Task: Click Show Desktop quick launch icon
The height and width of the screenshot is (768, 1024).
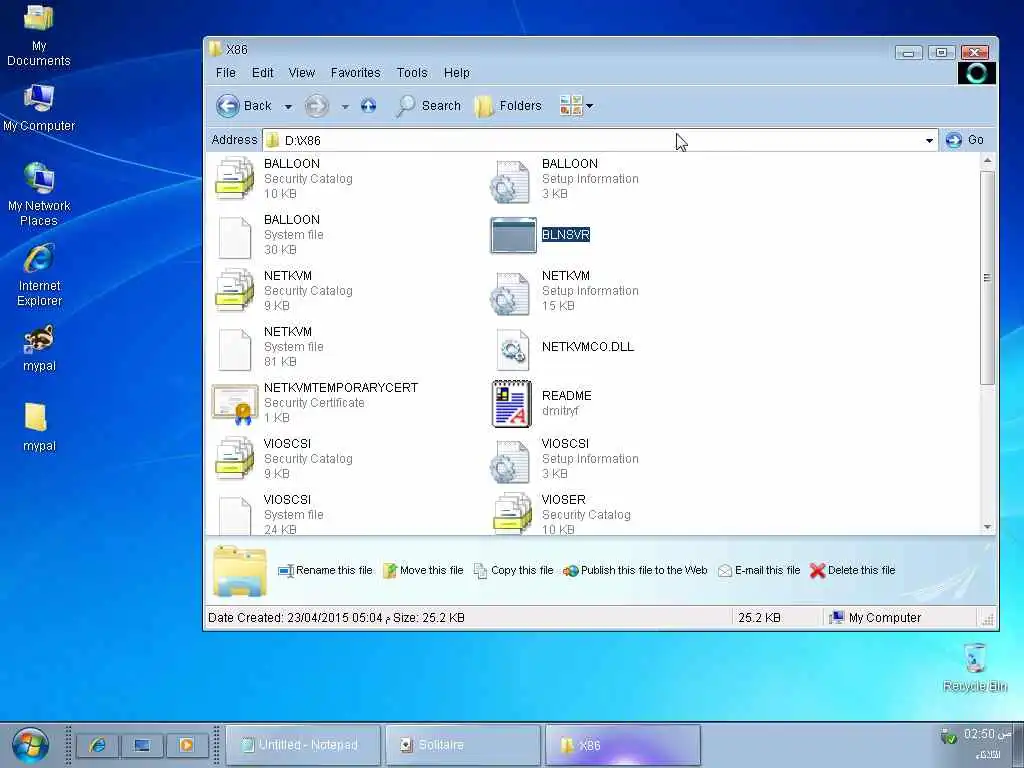Action: pyautogui.click(x=142, y=744)
